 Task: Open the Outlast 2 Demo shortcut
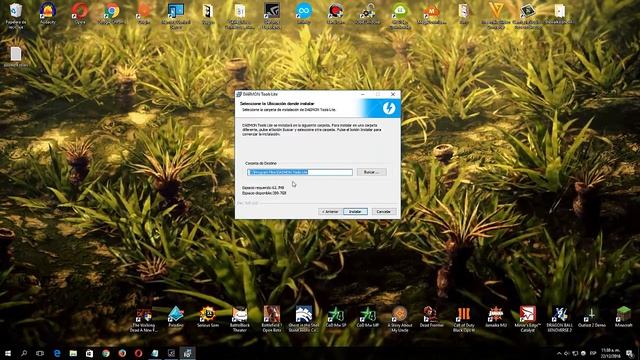pos(592,317)
